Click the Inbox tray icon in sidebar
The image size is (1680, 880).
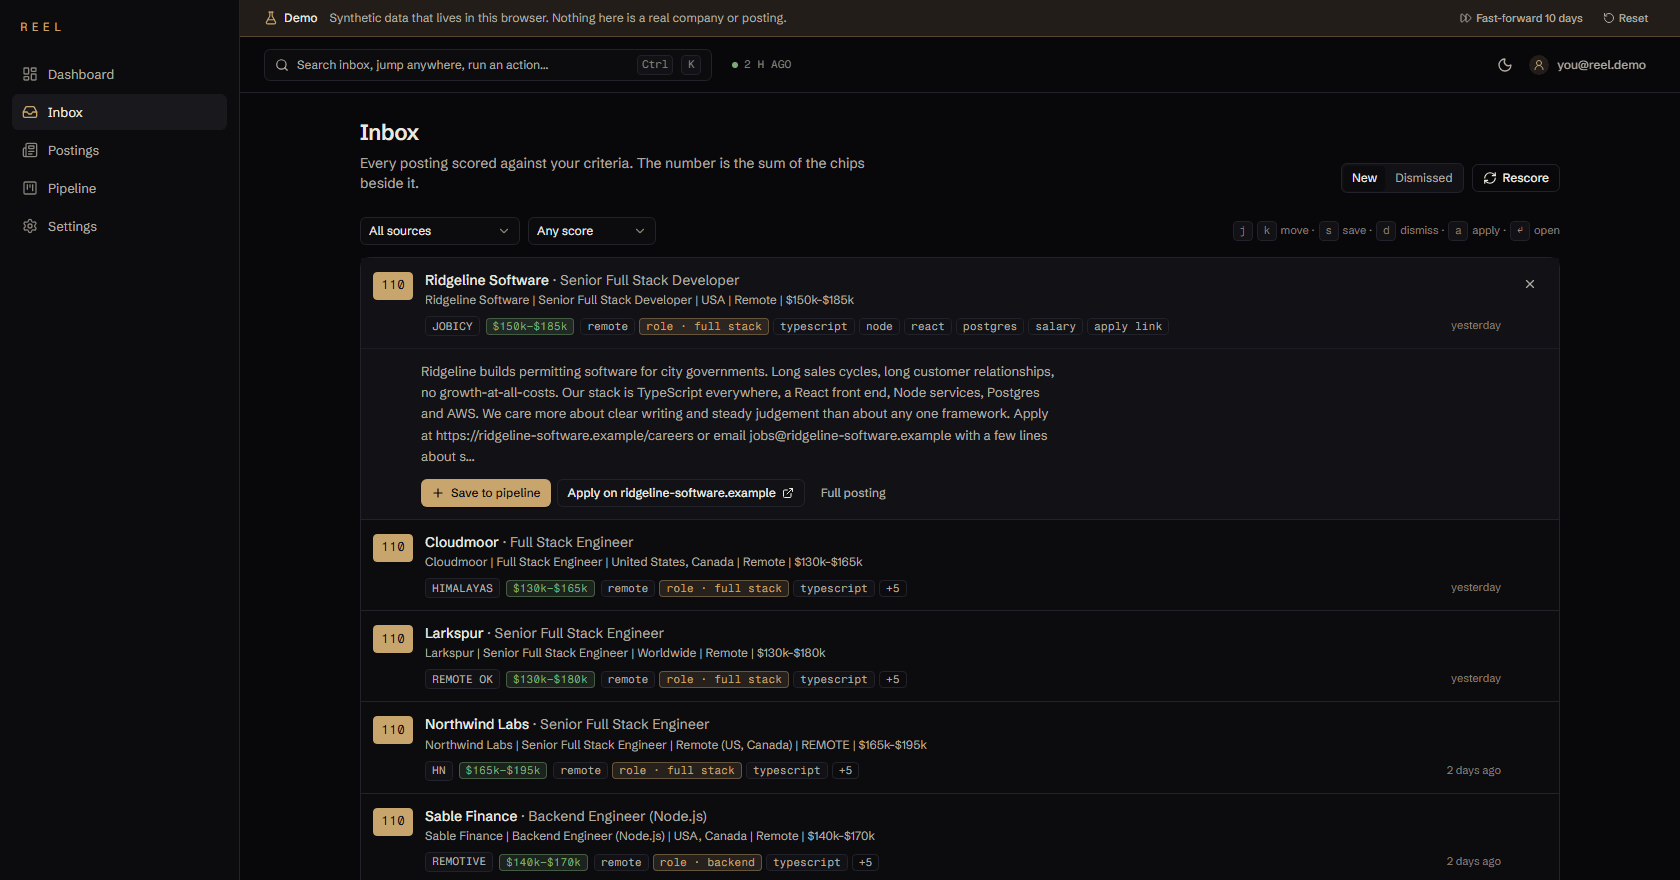[x=30, y=112]
